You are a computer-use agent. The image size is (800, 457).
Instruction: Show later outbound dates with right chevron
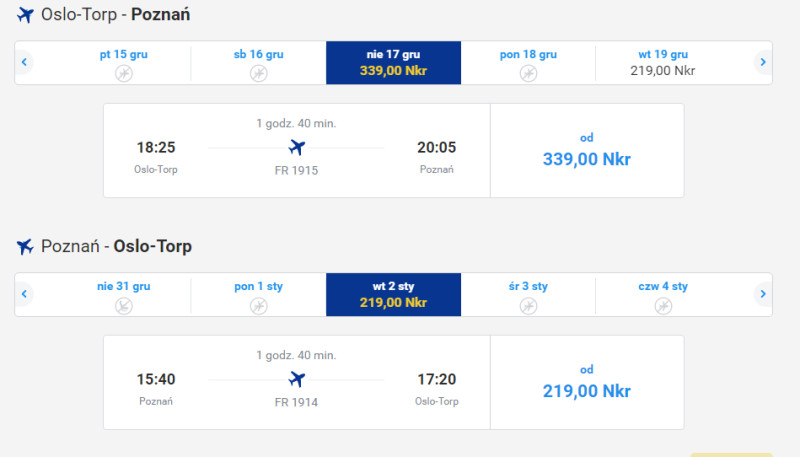click(763, 62)
